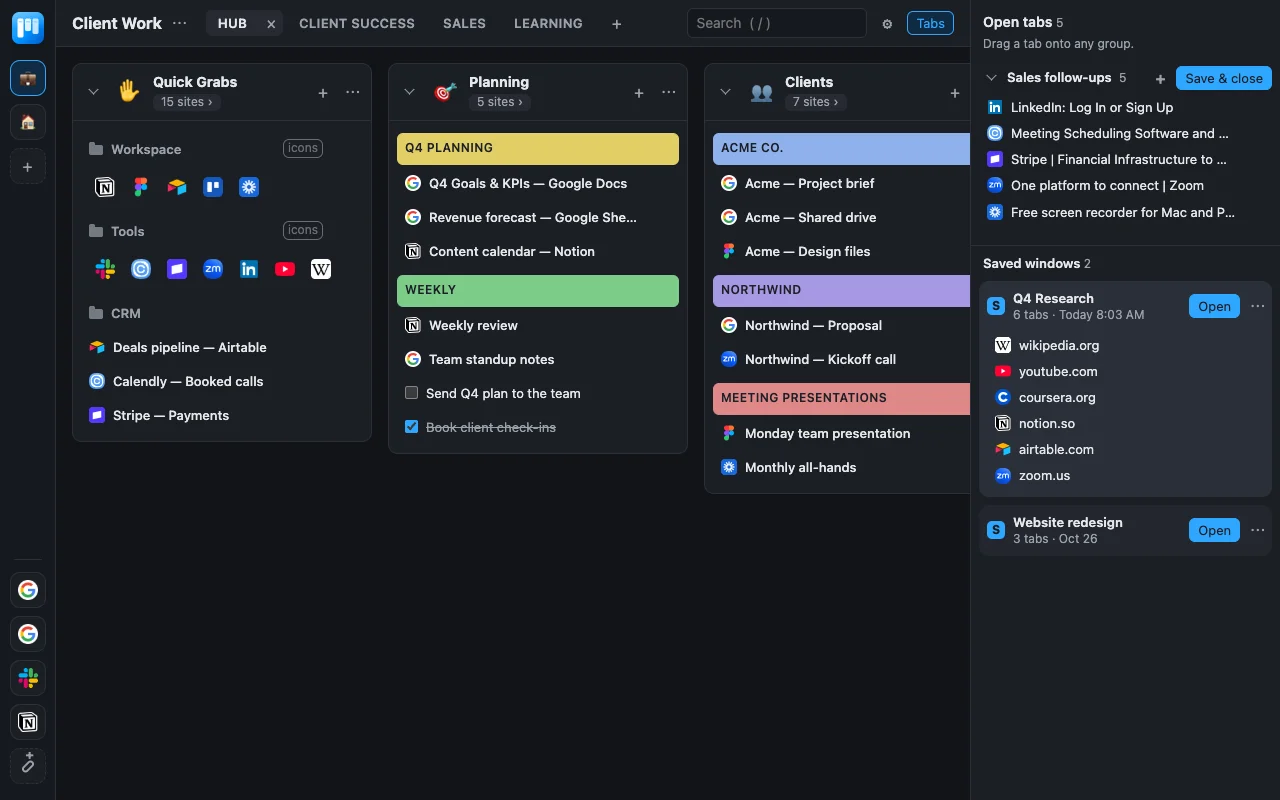1280x800 pixels.
Task: Open Slack from the left sidebar
Action: (x=28, y=678)
